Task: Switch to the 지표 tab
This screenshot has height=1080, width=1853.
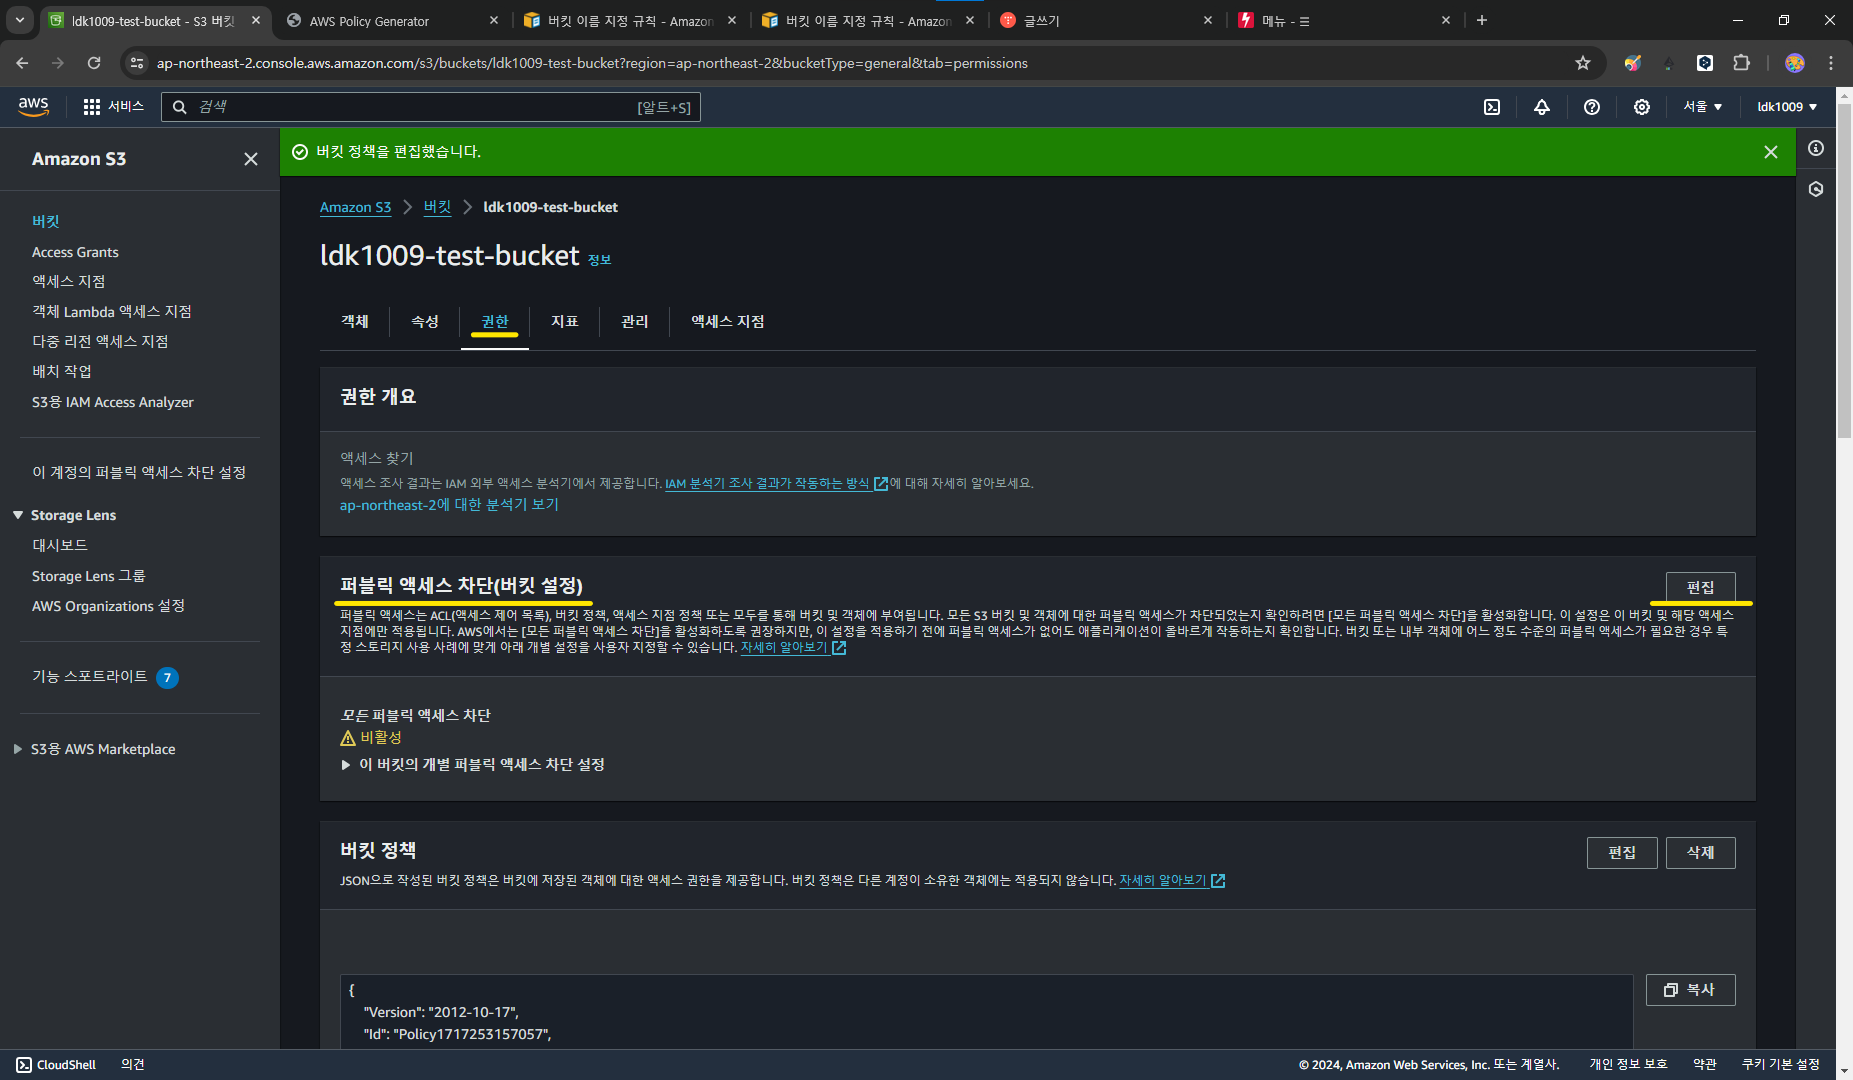Action: tap(565, 322)
